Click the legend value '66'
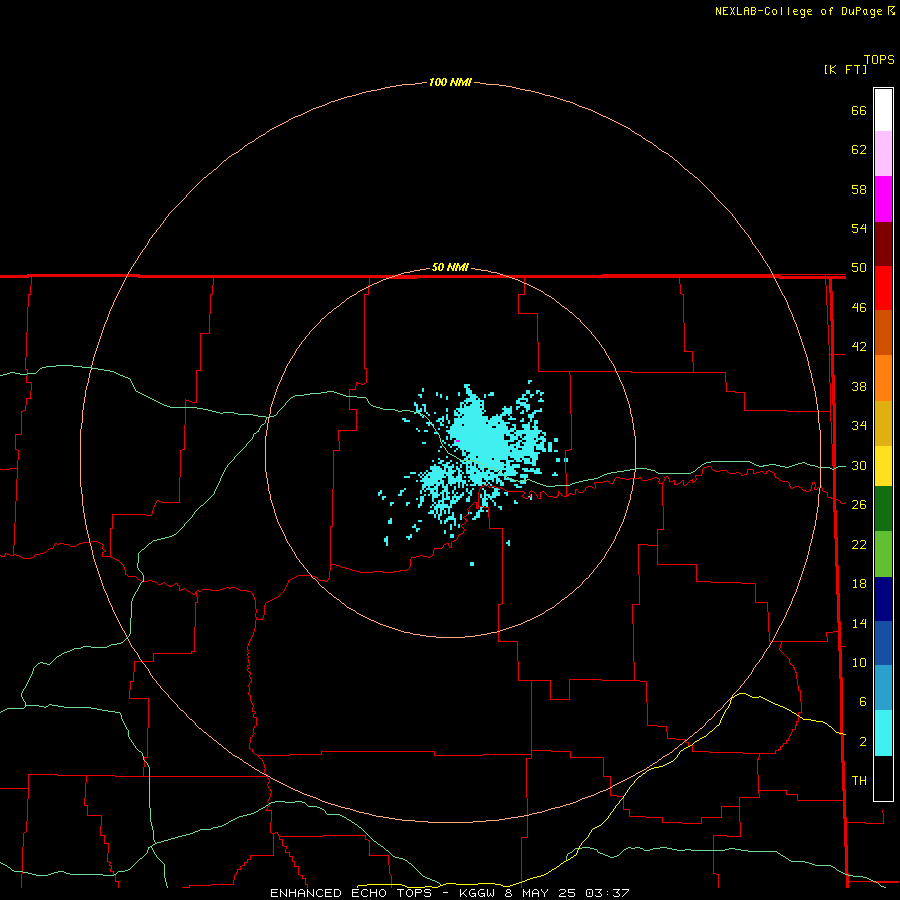 (859, 111)
